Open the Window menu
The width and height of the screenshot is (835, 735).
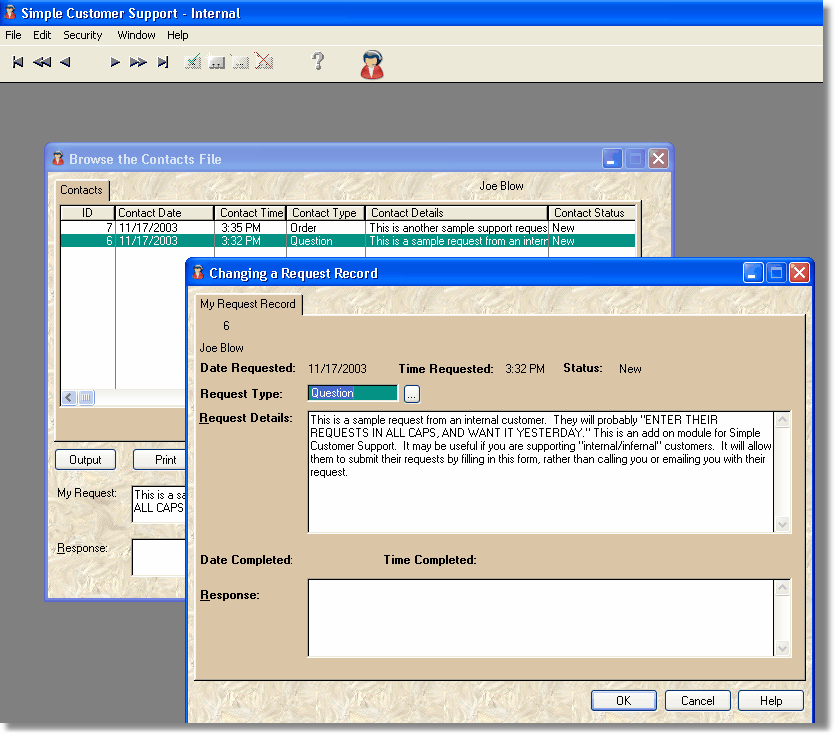pyautogui.click(x=136, y=35)
